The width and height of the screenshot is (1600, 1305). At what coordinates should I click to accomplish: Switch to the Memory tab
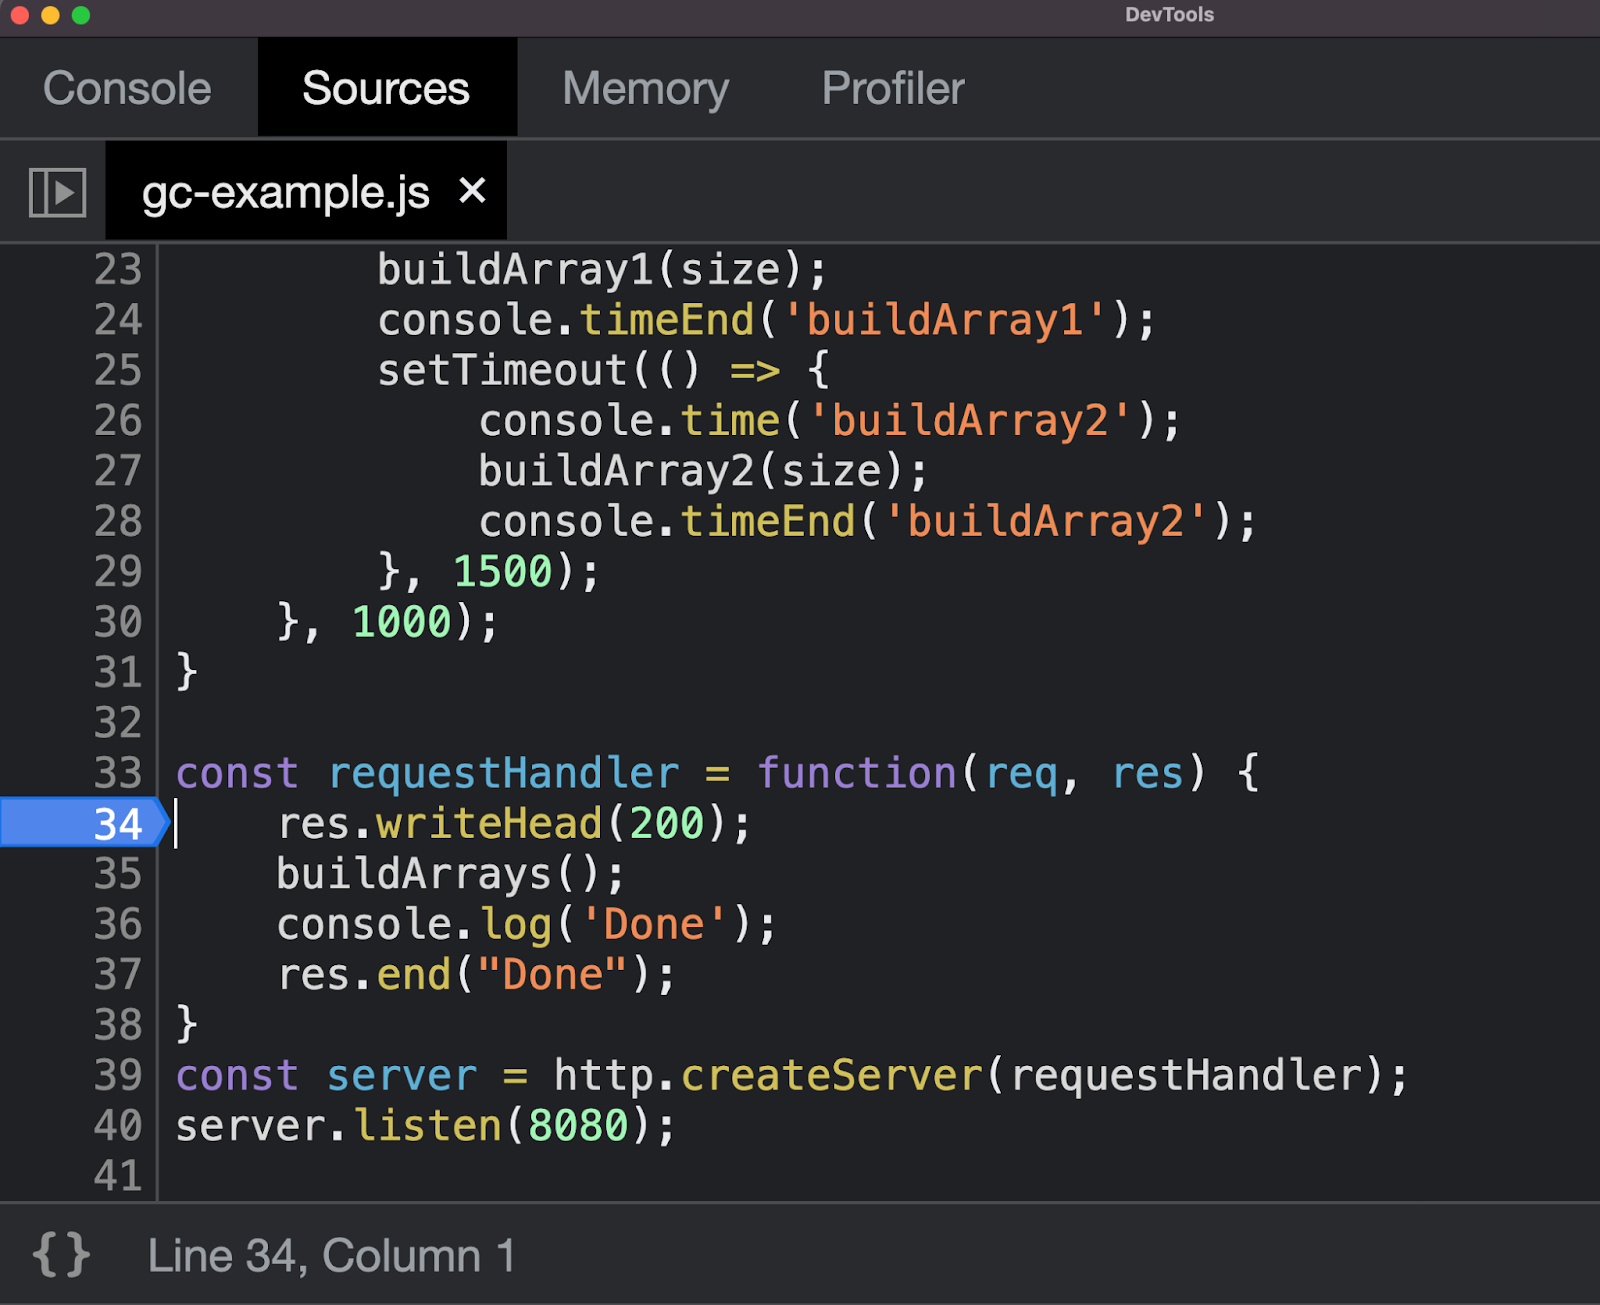645,88
